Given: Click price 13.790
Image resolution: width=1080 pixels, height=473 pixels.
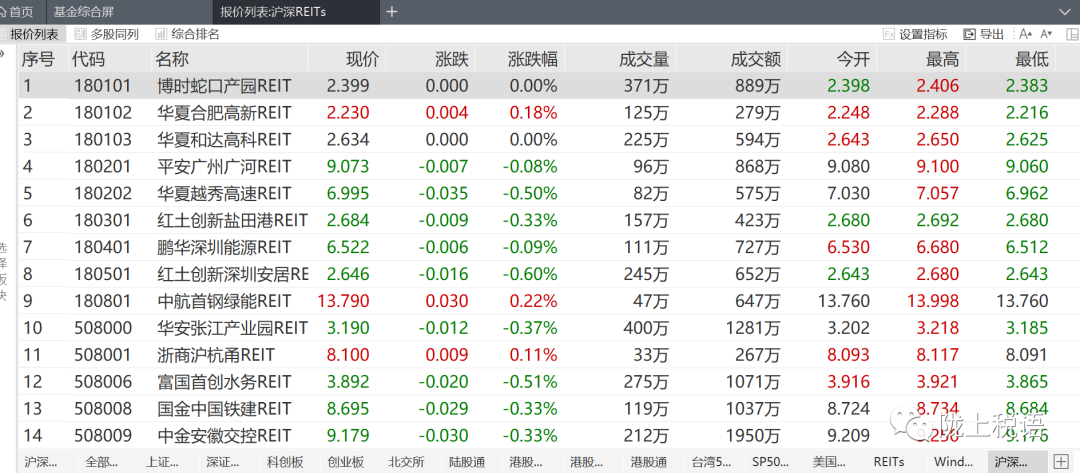Looking at the screenshot, I should [x=344, y=301].
